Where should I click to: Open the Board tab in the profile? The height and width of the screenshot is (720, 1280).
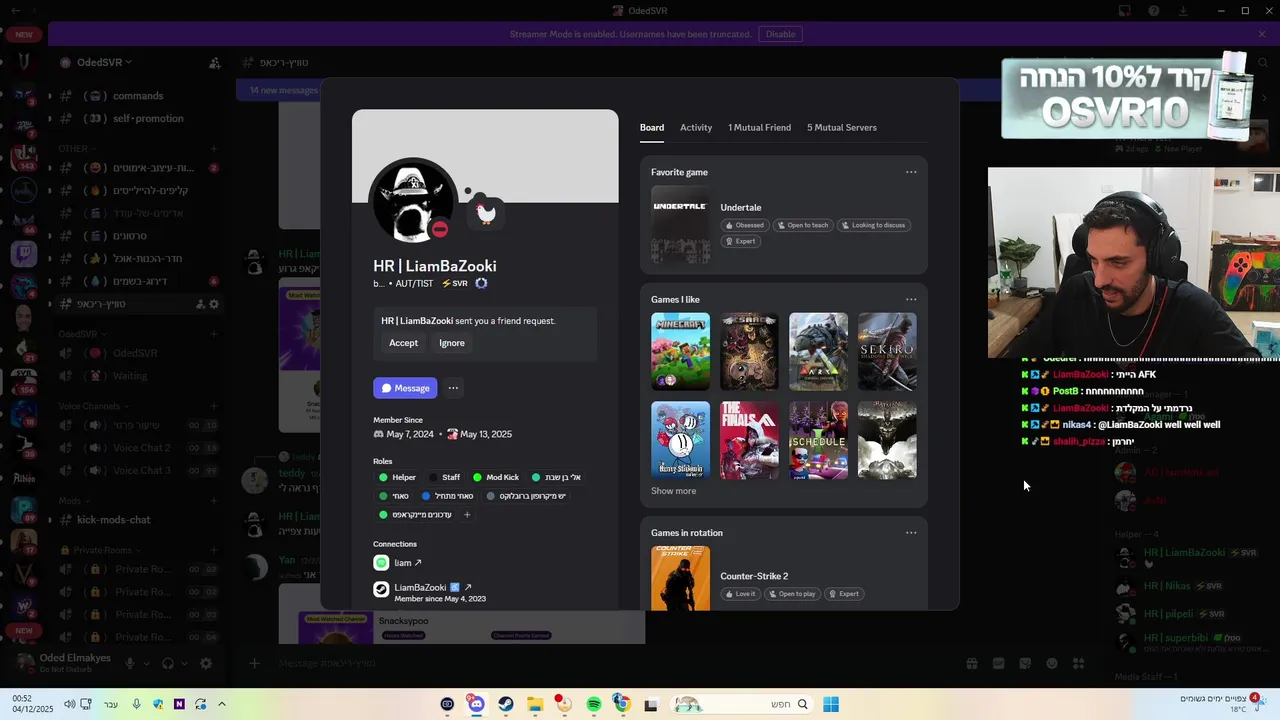click(652, 127)
